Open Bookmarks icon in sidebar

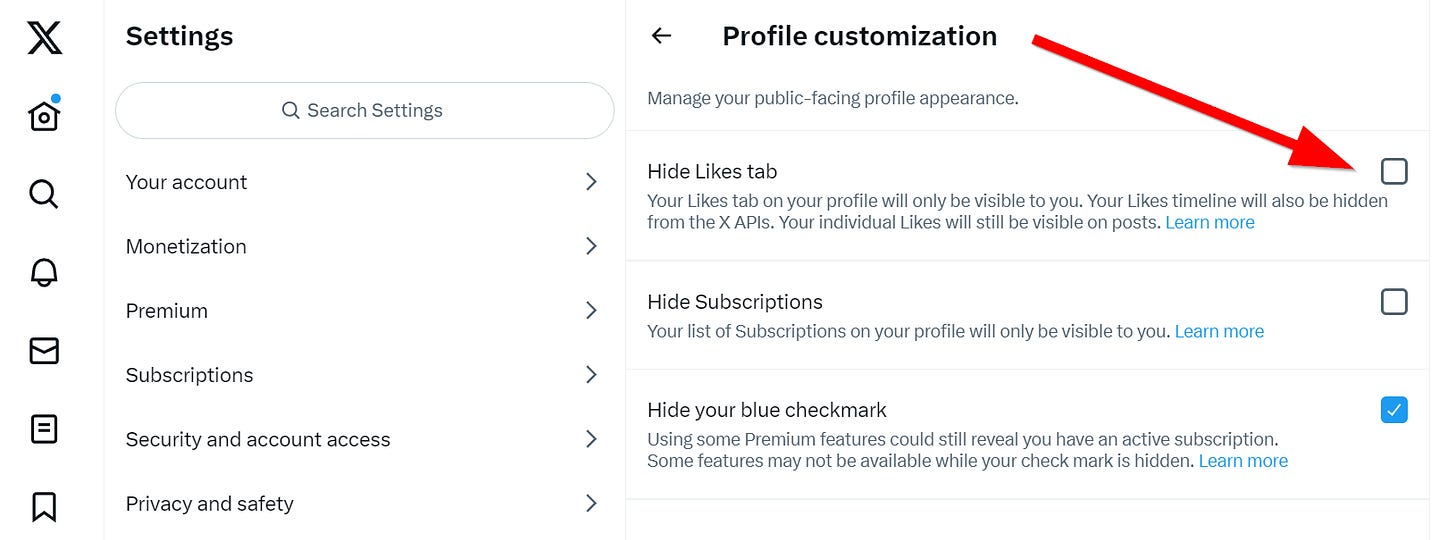click(x=44, y=507)
